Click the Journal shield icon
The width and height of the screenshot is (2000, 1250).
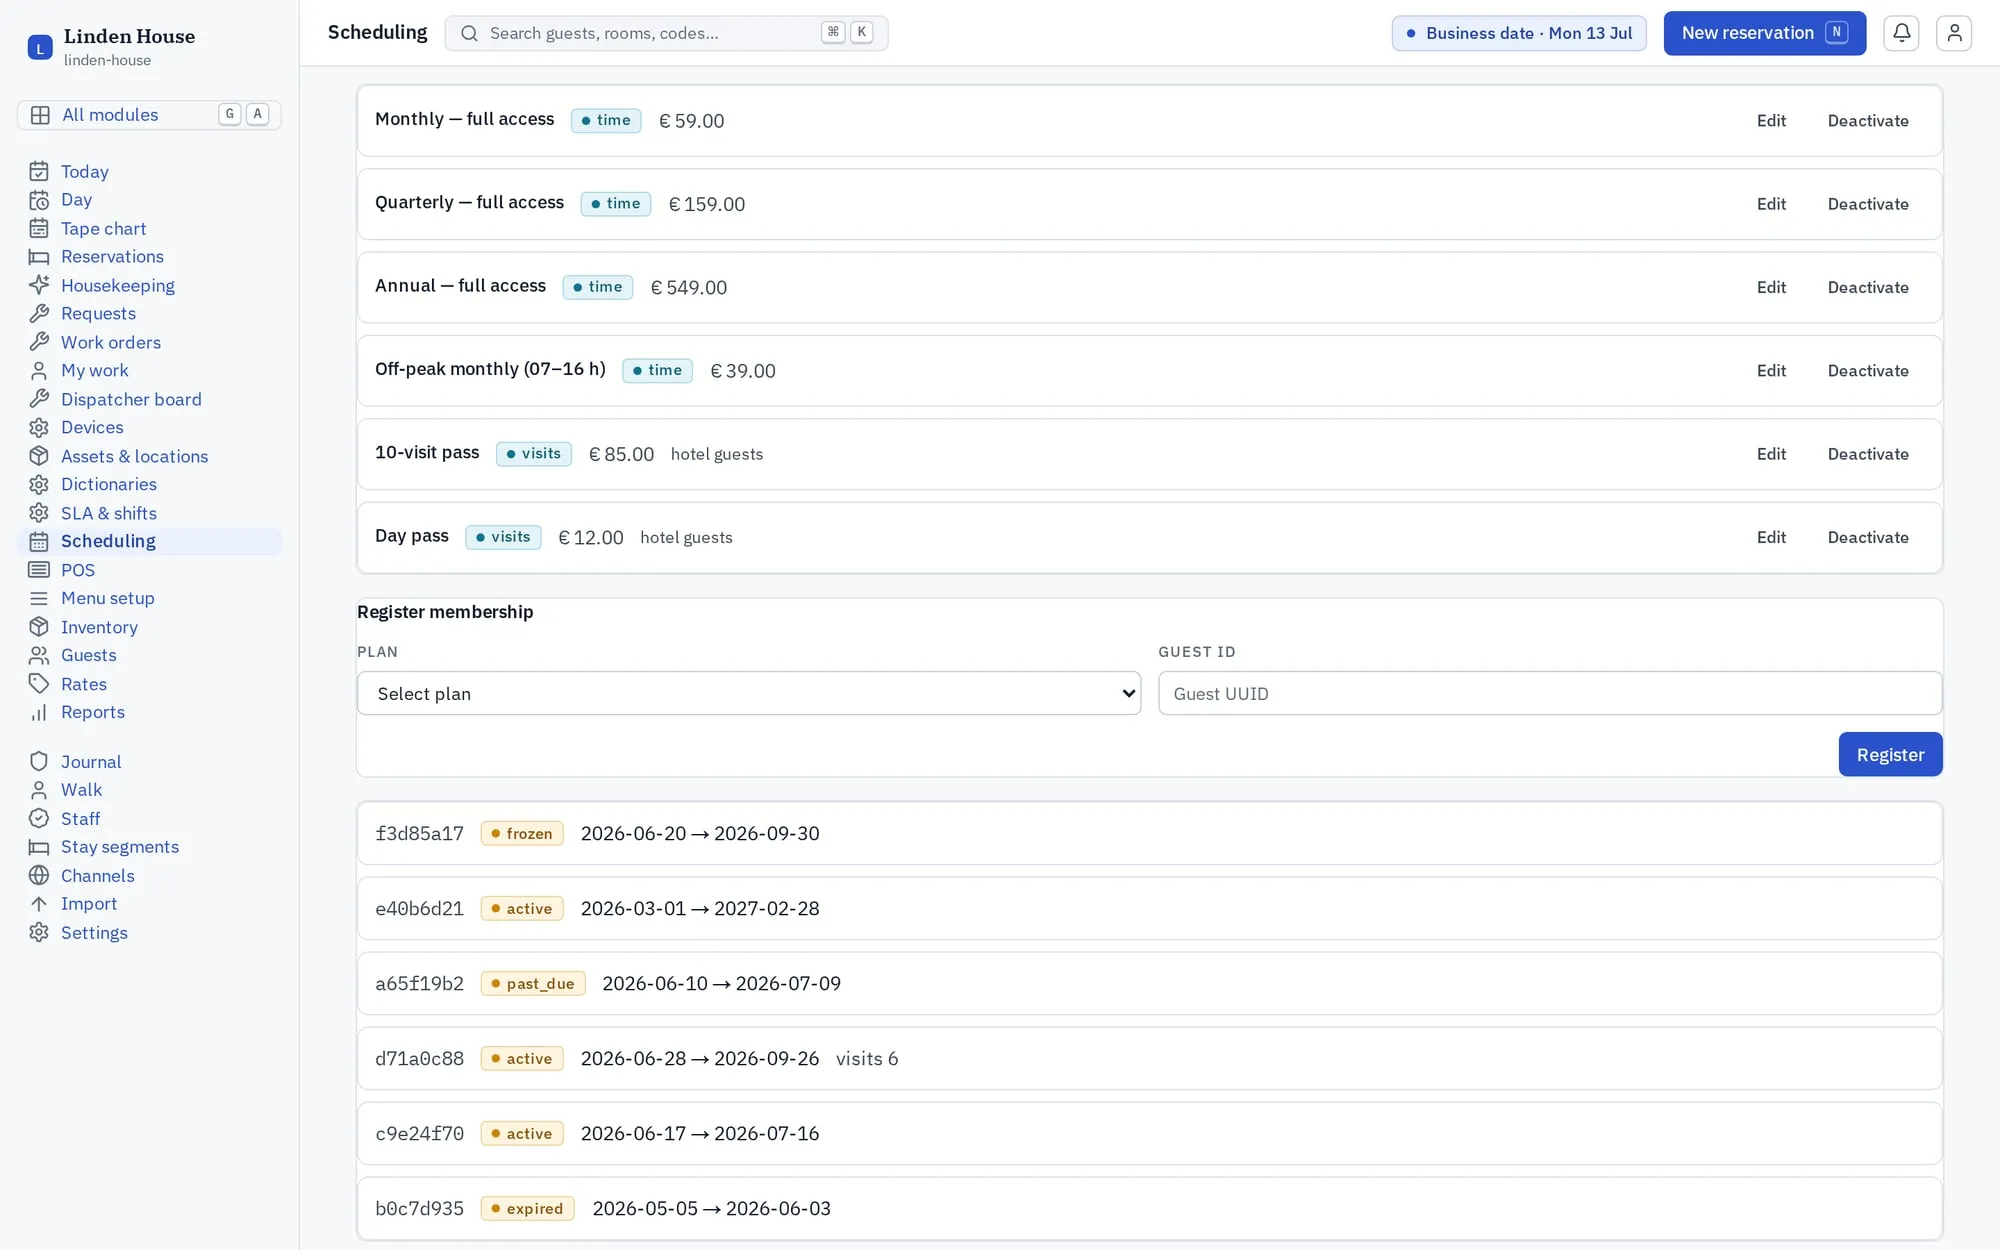39,762
